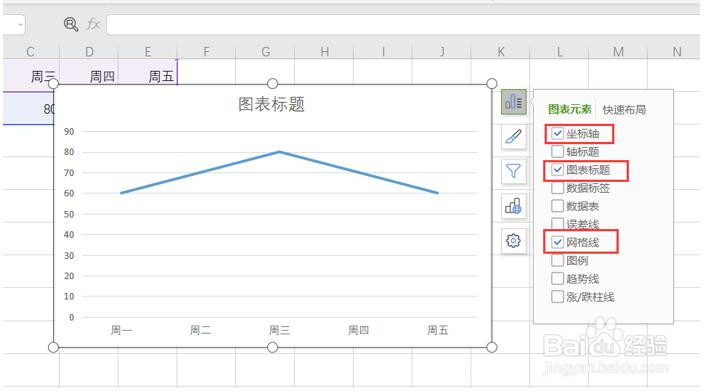Click the 90 value axis label
This screenshot has width=708, height=392.
pyautogui.click(x=69, y=131)
